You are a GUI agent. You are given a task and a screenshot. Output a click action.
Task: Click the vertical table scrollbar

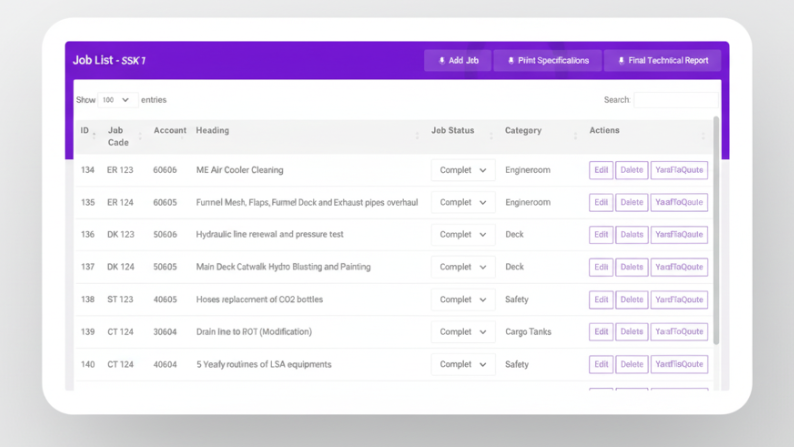pyautogui.click(x=715, y=230)
